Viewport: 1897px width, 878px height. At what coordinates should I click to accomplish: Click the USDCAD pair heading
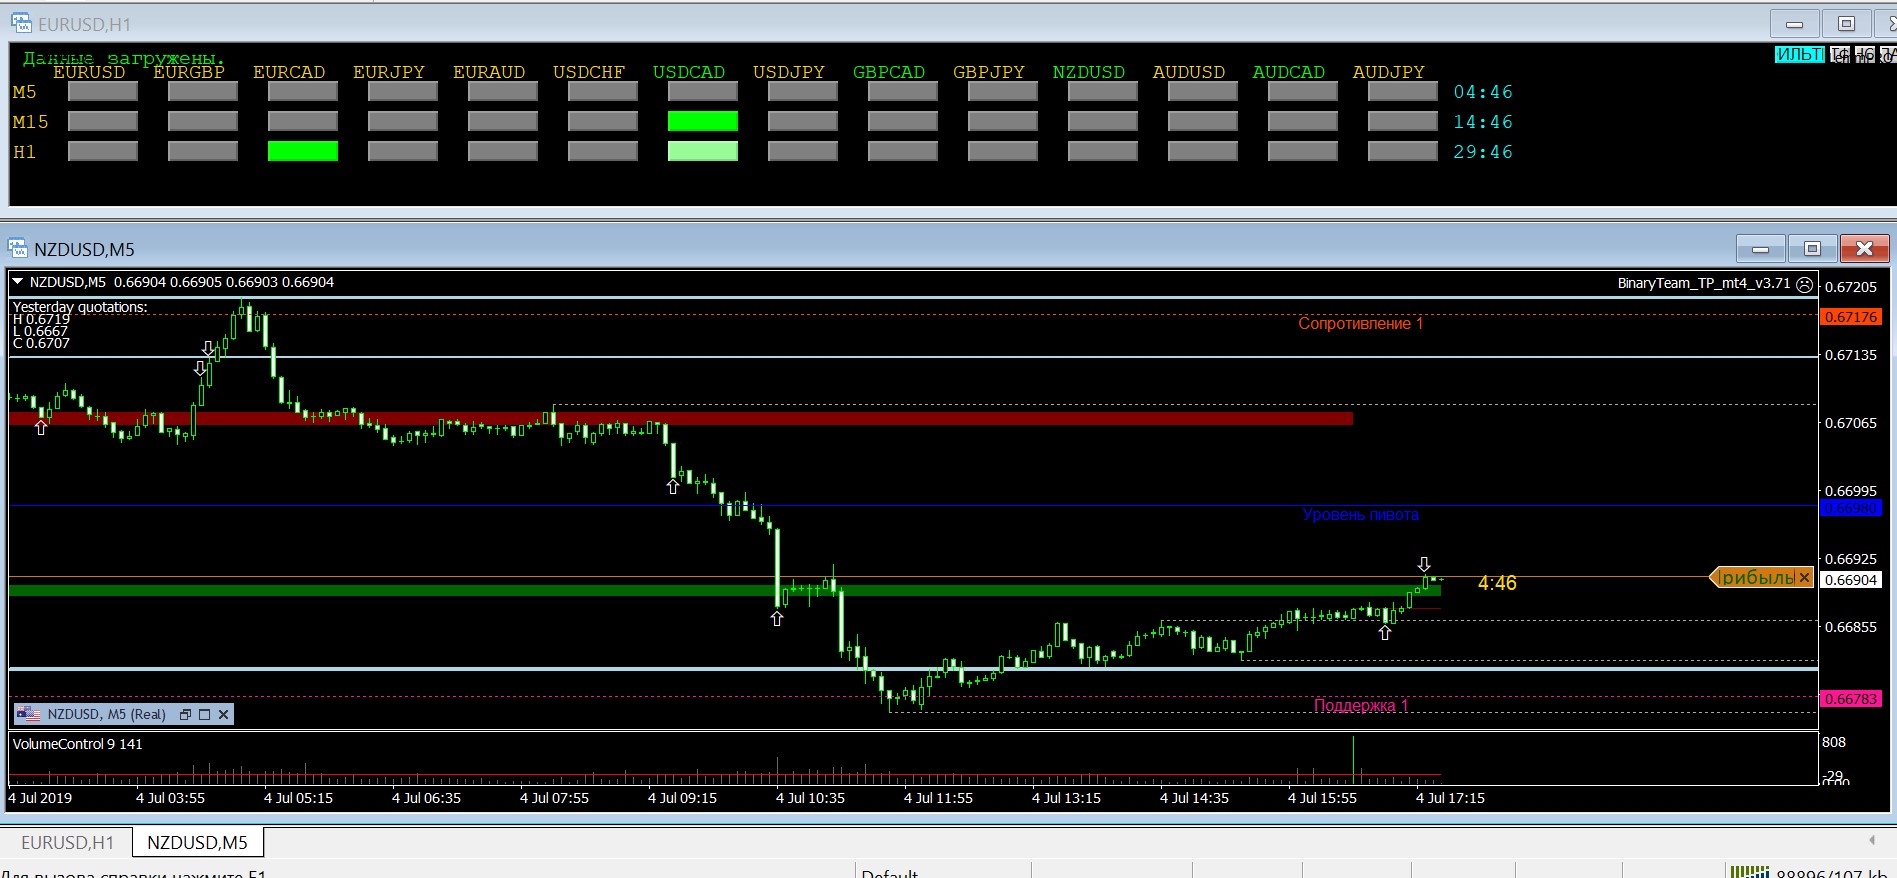tap(689, 72)
